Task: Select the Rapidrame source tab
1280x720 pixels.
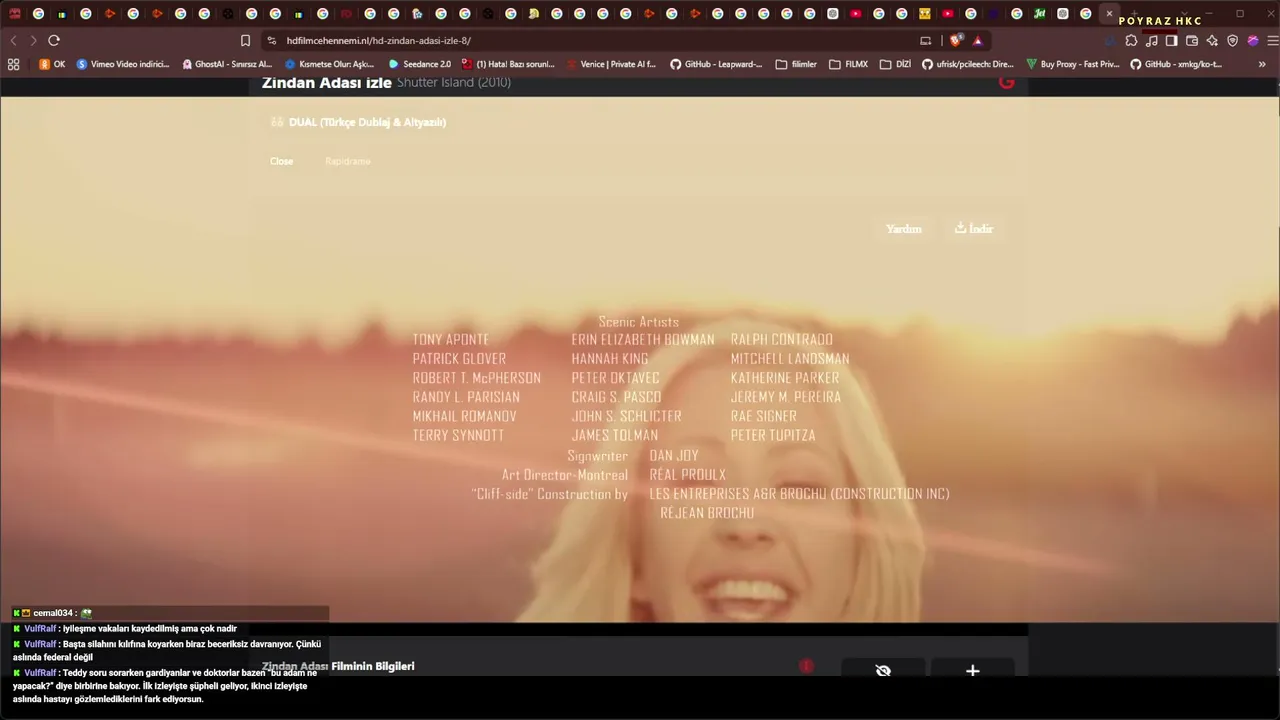Action: point(348,161)
